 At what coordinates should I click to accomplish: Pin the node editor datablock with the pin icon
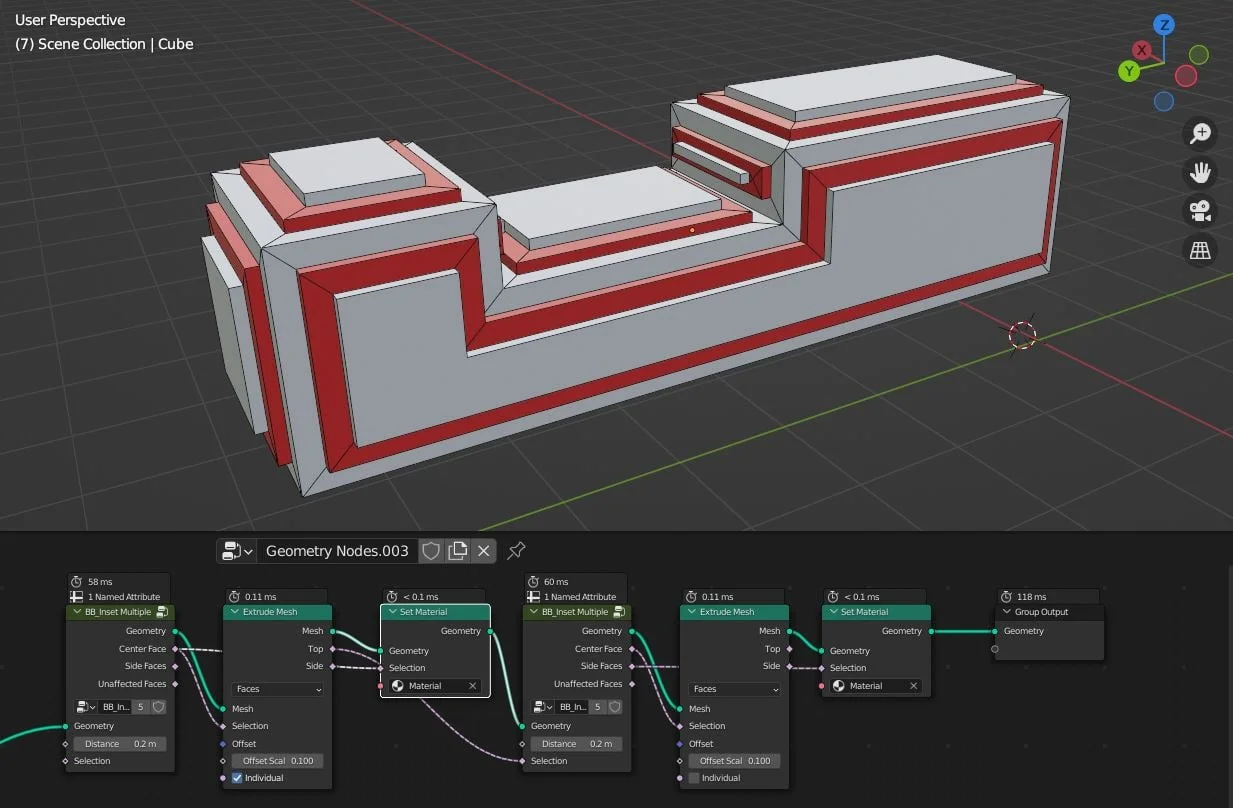click(516, 550)
